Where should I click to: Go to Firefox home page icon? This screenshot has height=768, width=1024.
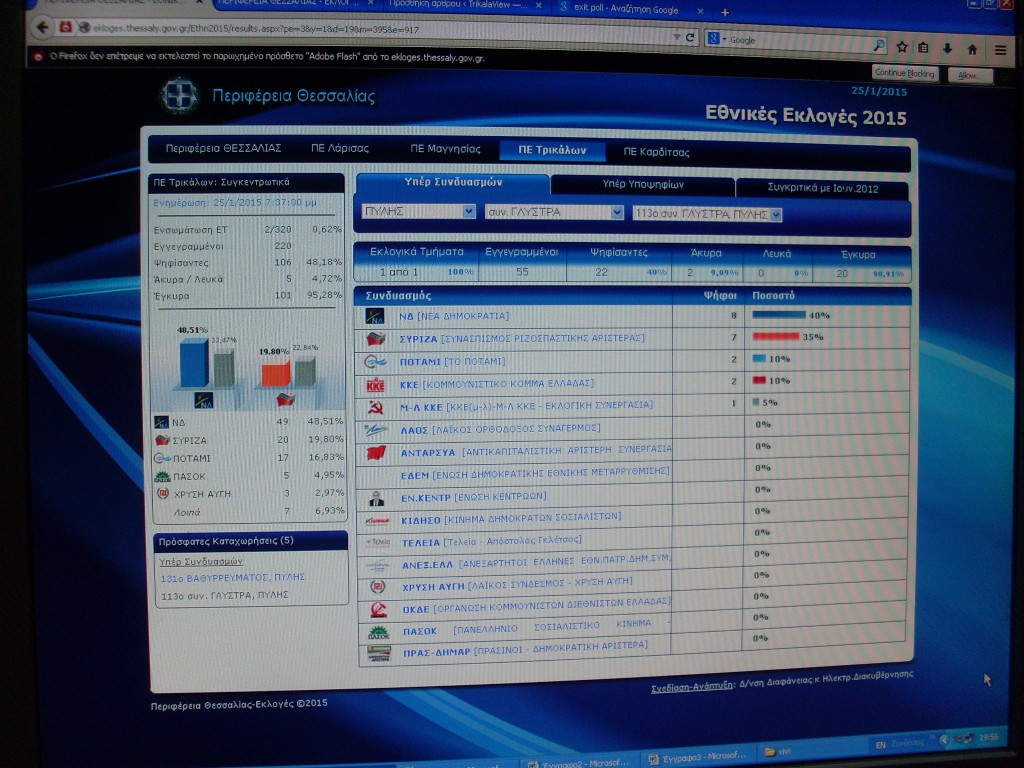click(972, 48)
